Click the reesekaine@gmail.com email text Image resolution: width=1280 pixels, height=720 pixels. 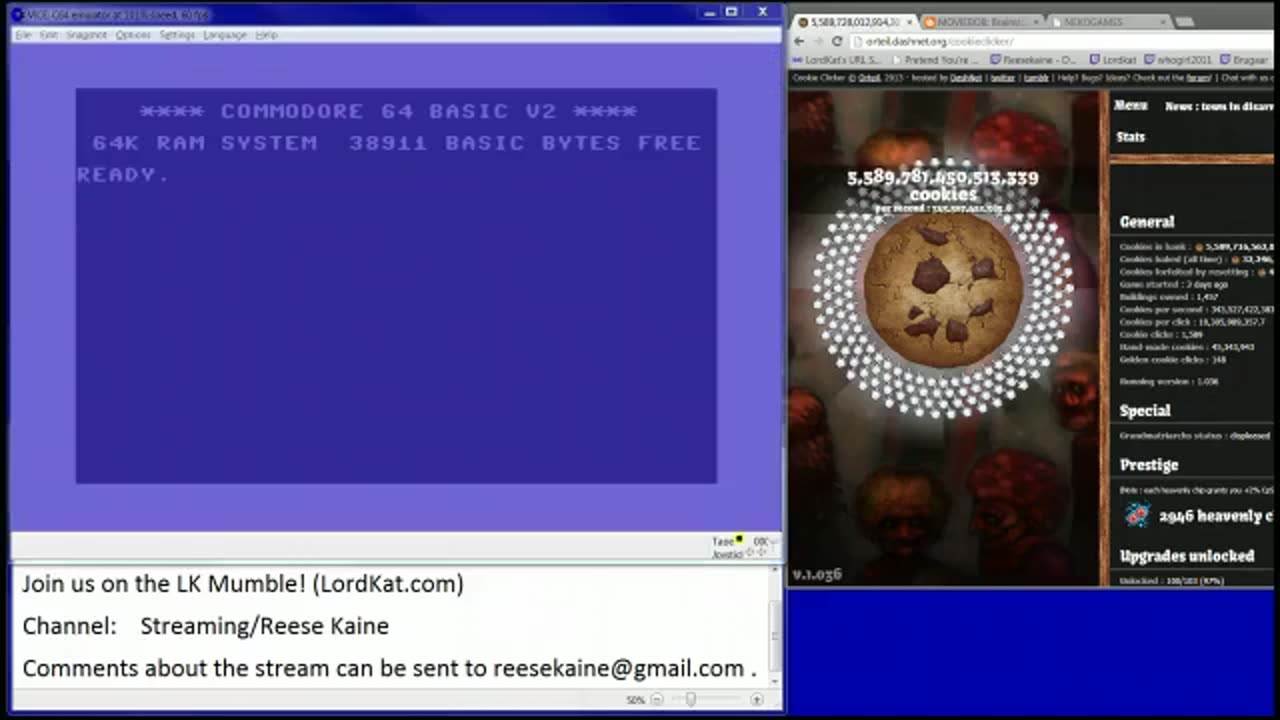618,668
